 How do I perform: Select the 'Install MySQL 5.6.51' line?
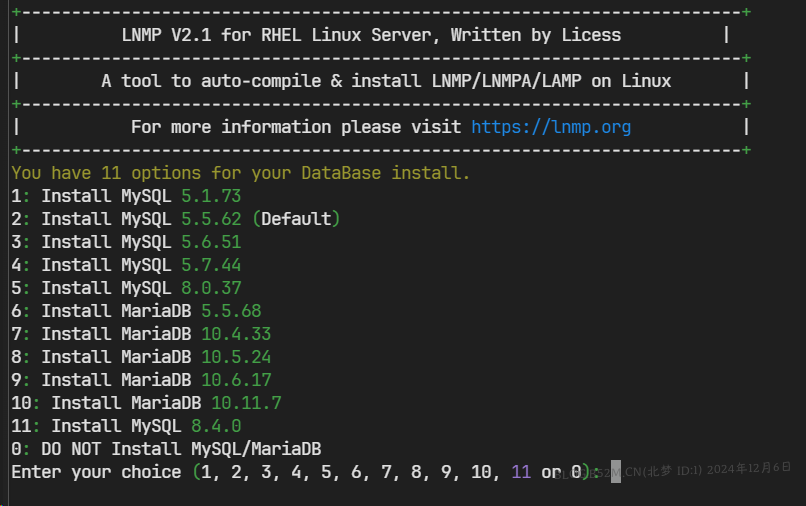(126, 242)
